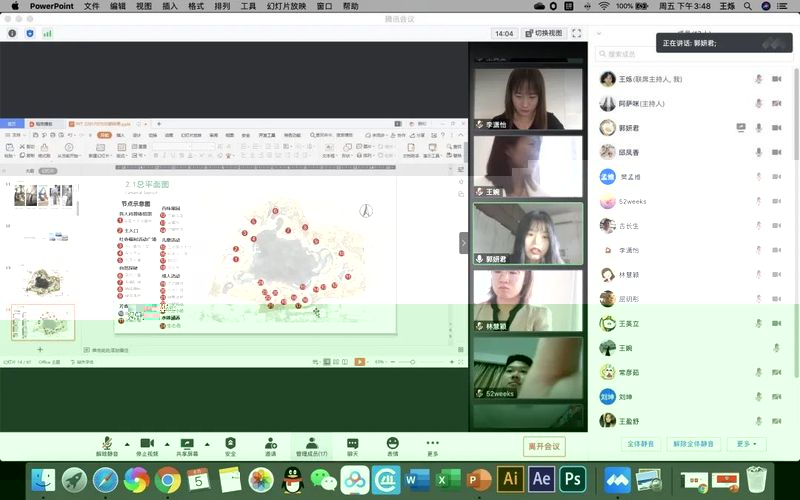Click 离开会议 to leave meeting

click(x=544, y=446)
